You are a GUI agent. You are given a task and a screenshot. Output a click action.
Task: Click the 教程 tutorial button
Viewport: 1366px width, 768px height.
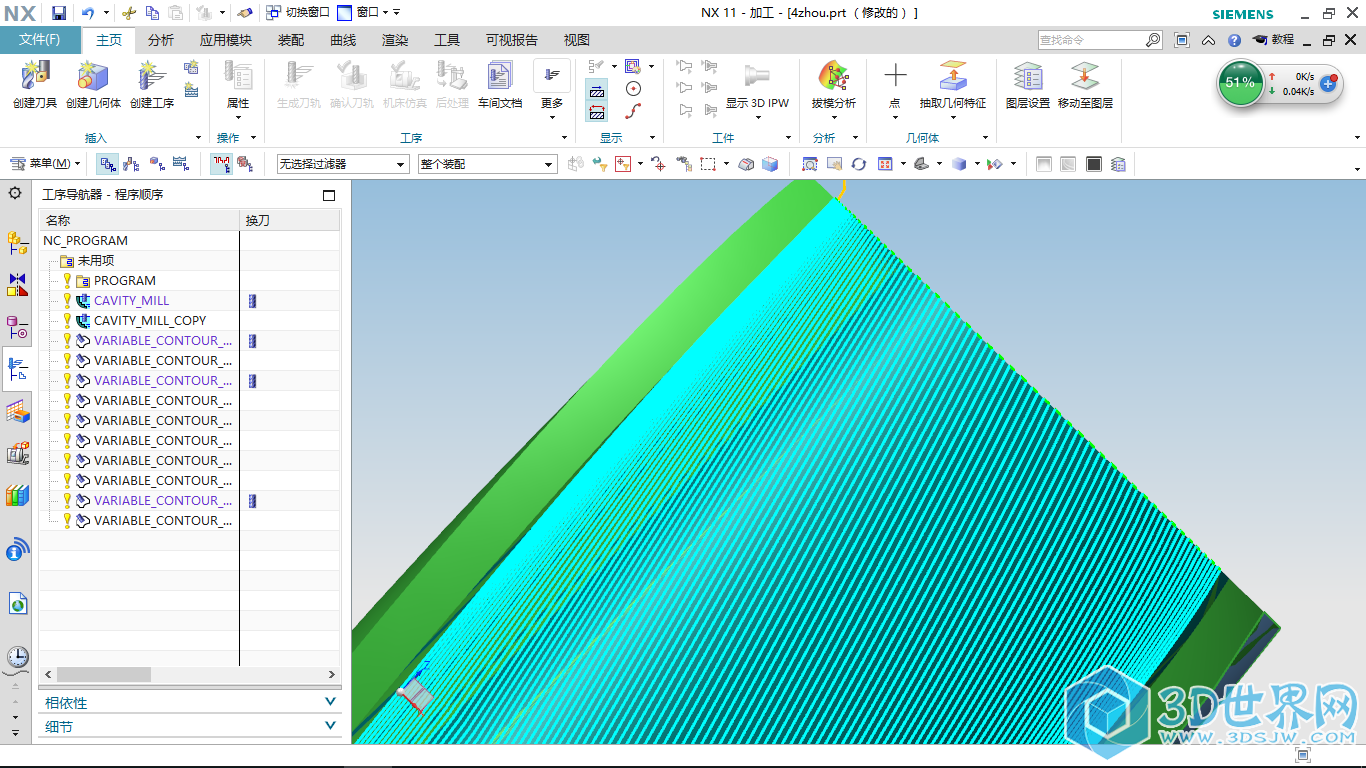tap(1272, 40)
